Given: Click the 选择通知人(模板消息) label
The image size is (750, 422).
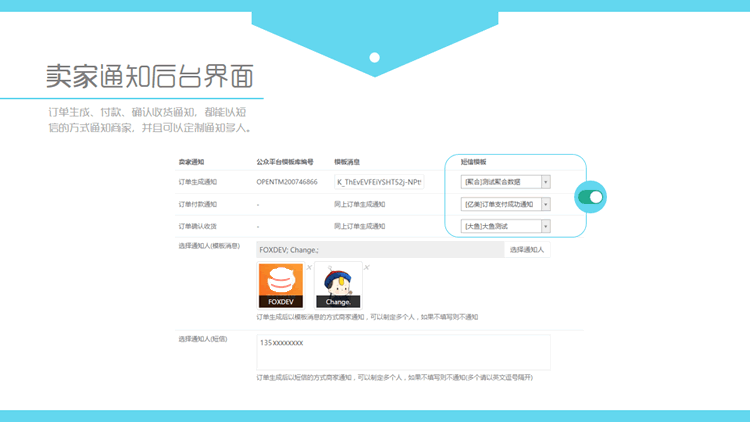Looking at the screenshot, I should point(209,246).
